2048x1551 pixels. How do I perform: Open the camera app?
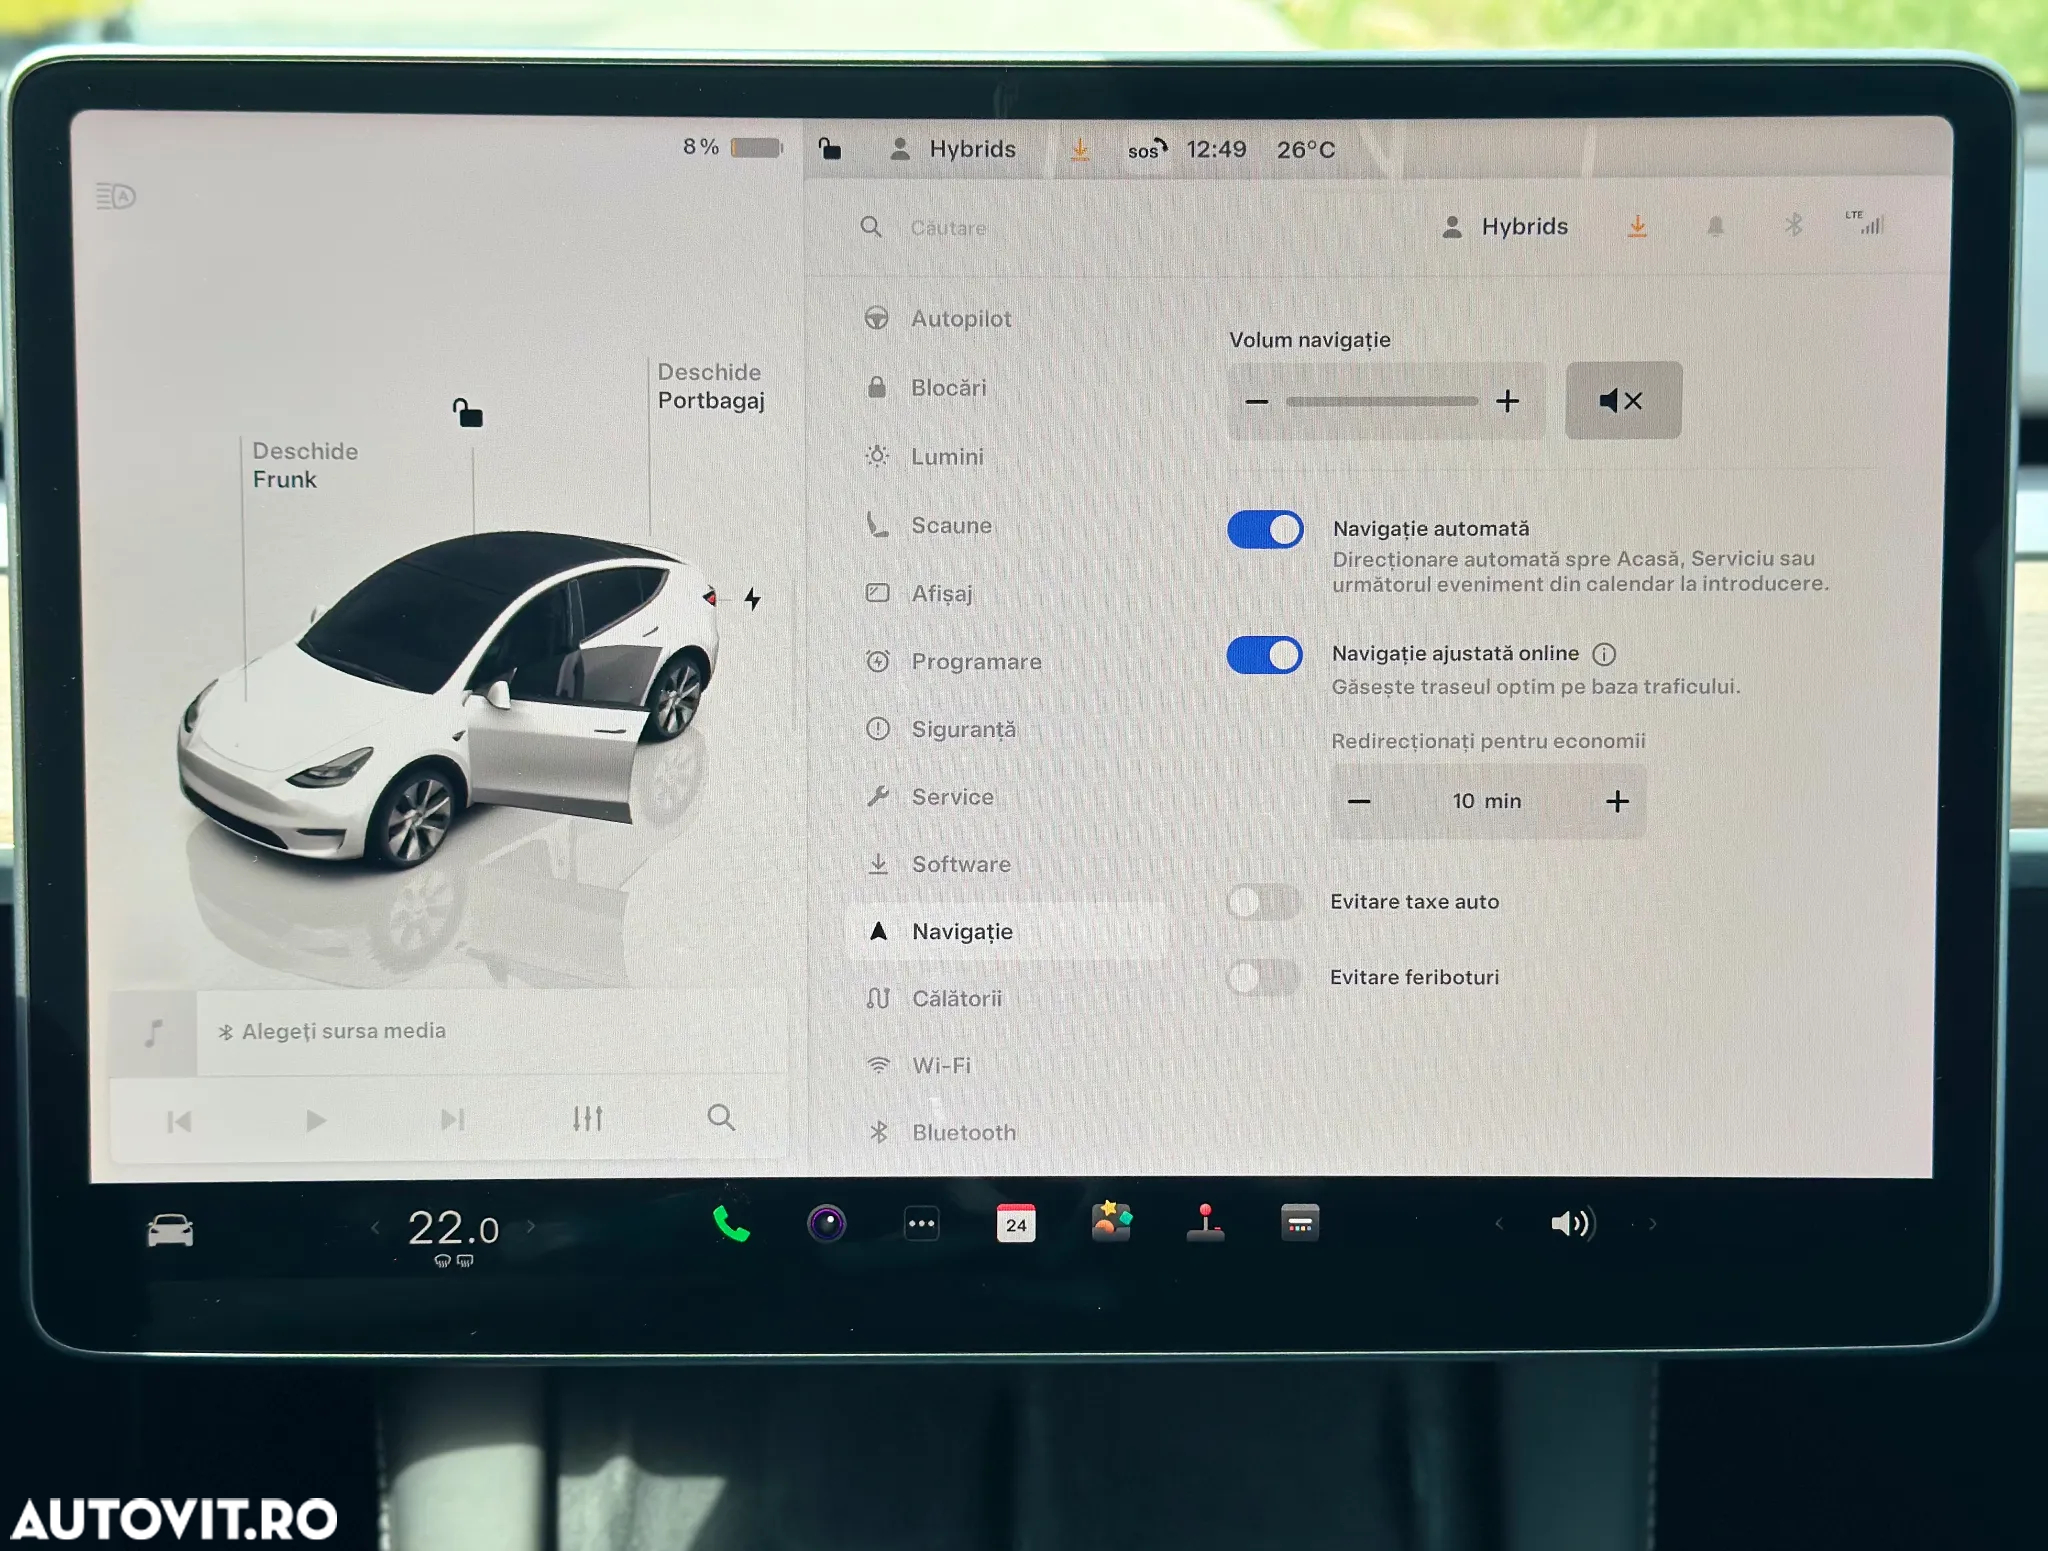point(827,1223)
